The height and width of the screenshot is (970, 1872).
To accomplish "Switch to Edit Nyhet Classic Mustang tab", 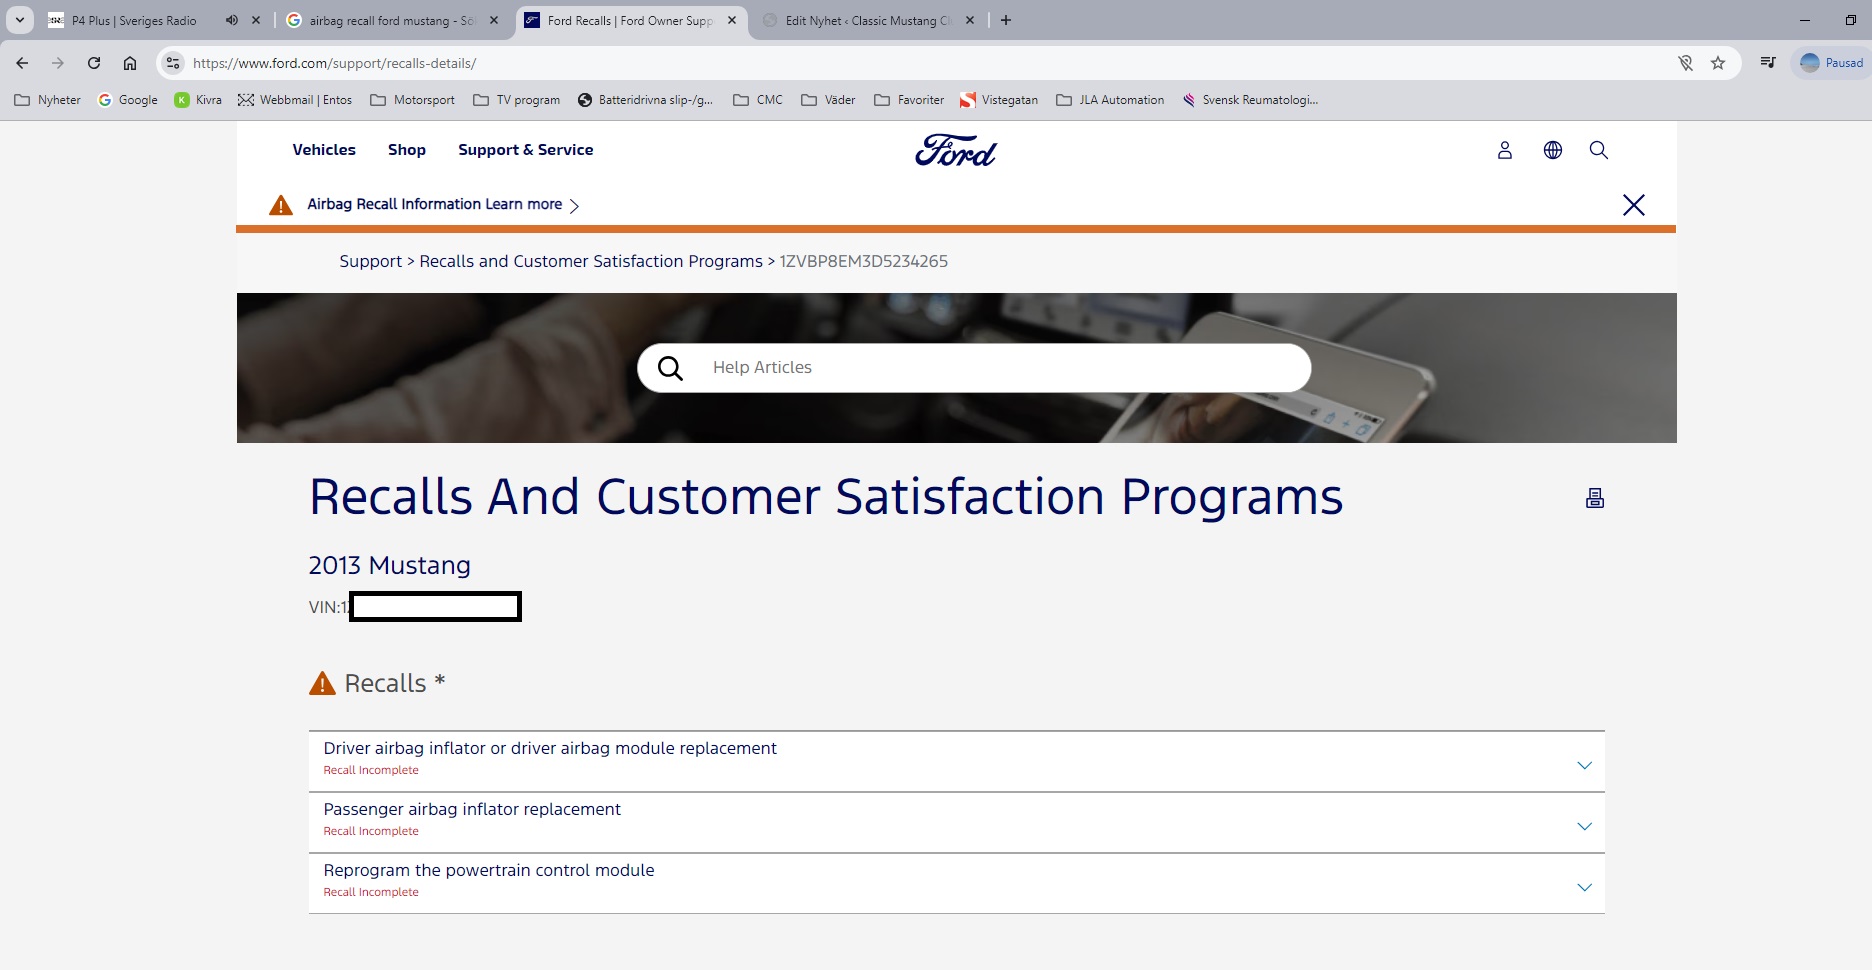I will [x=866, y=20].
